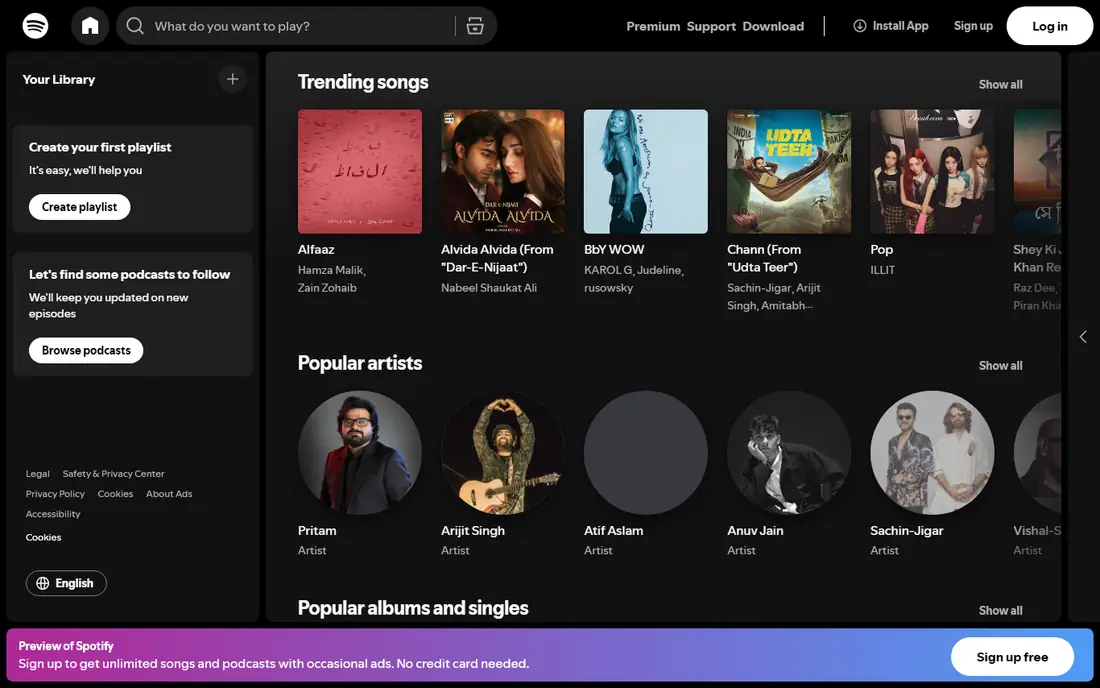Click the Cookies link under Accessibility

click(x=43, y=537)
